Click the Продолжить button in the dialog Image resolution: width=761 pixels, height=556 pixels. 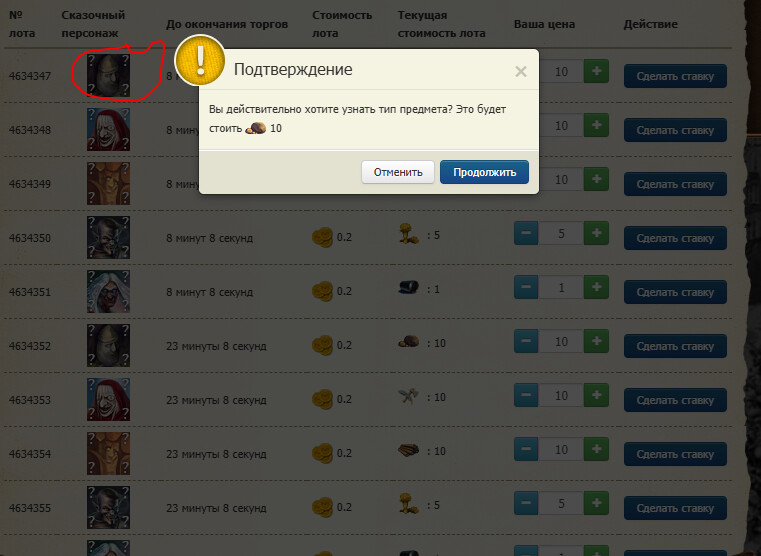[484, 172]
